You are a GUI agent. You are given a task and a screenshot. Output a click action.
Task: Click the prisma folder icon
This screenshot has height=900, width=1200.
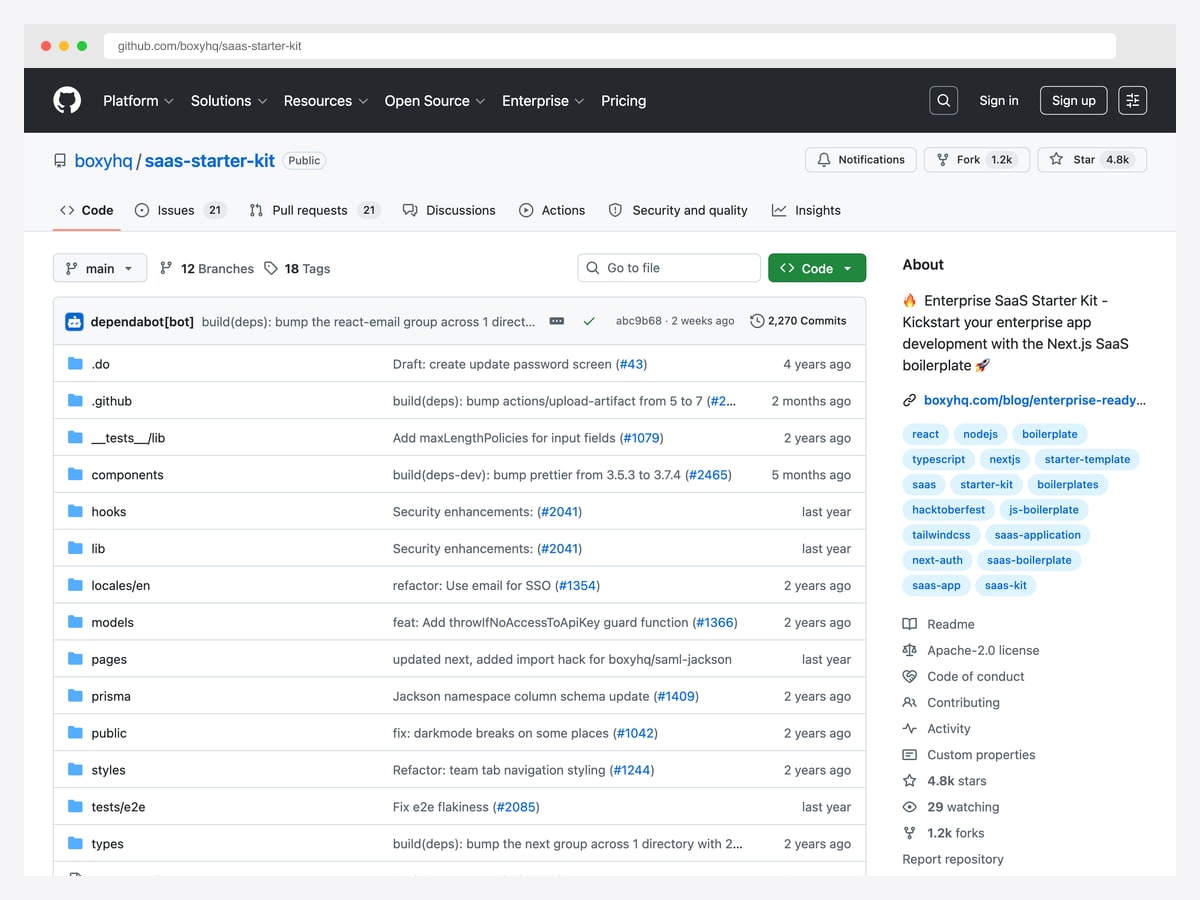pyautogui.click(x=75, y=696)
